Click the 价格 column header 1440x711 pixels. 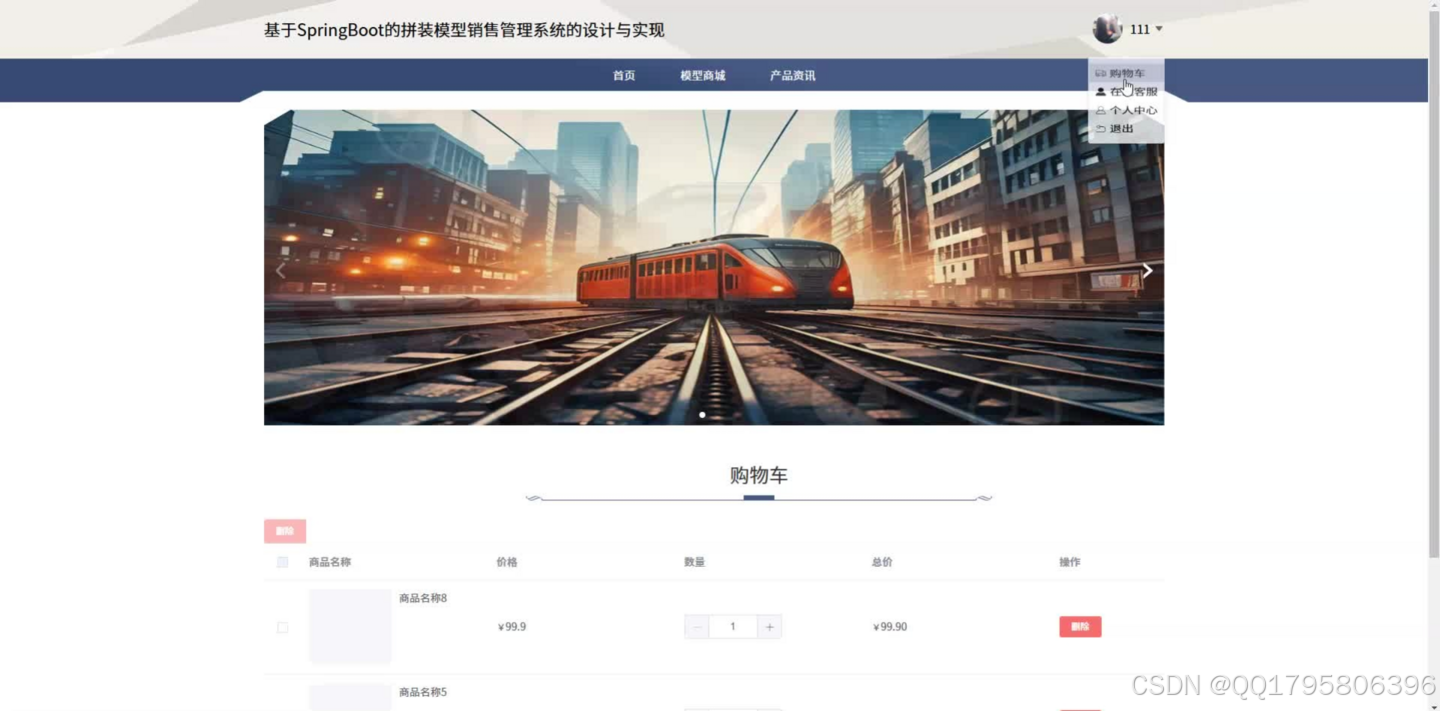click(x=507, y=562)
